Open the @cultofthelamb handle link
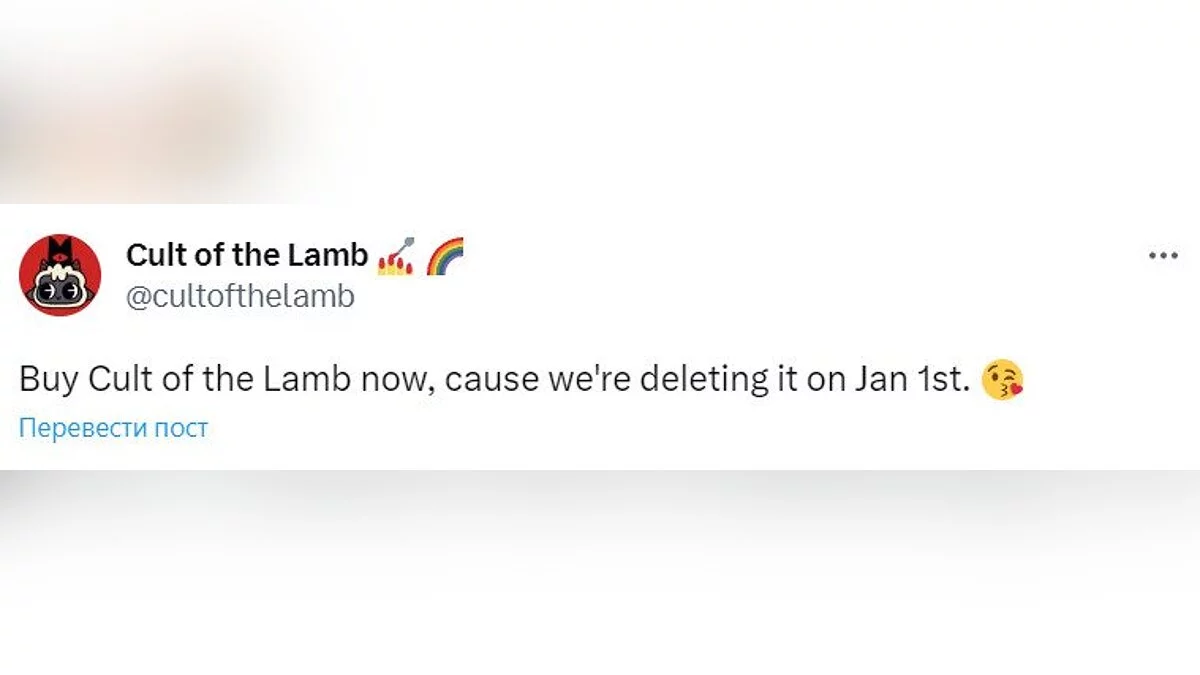This screenshot has width=1200, height=675. [240, 297]
